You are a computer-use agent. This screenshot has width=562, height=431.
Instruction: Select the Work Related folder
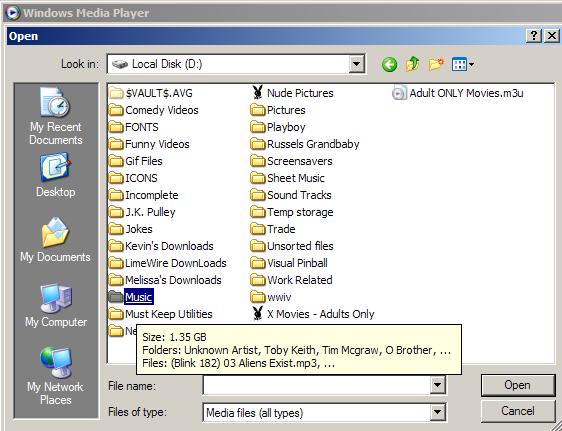click(x=291, y=280)
